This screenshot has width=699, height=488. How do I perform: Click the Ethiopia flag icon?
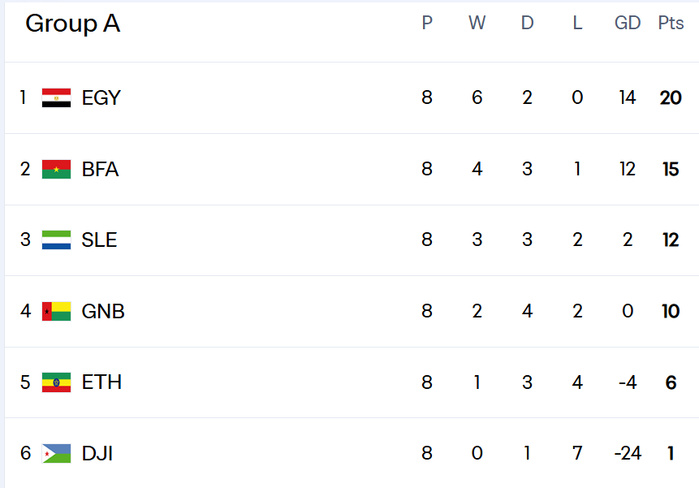coord(56,382)
